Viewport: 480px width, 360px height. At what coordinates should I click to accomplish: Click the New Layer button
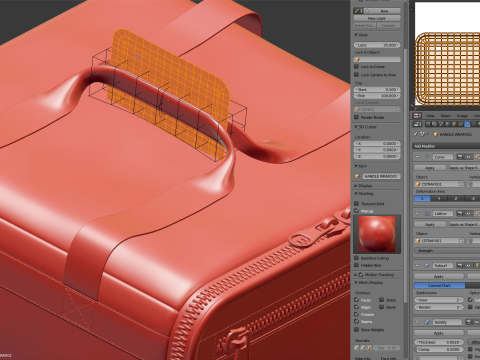click(377, 18)
